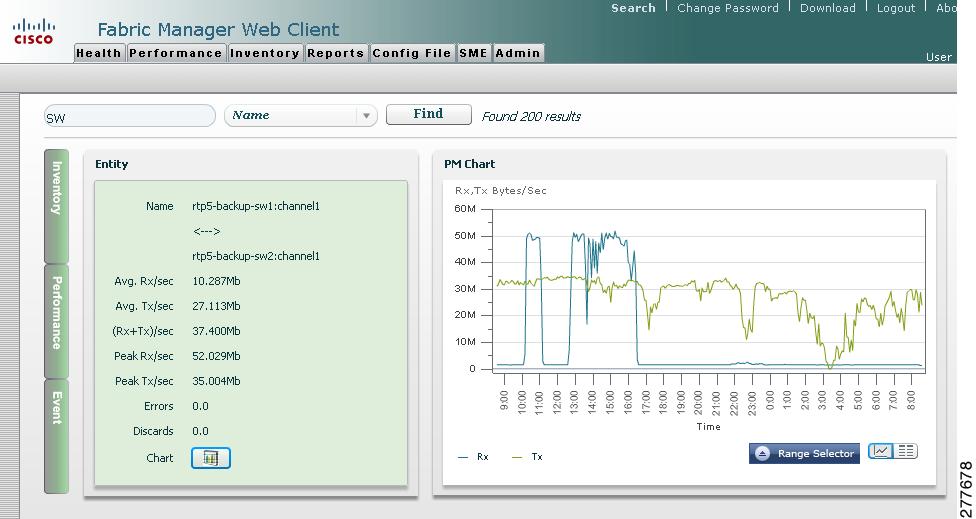This screenshot has width=976, height=519.
Task: Click the Cisco logo
Action: click(x=34, y=32)
